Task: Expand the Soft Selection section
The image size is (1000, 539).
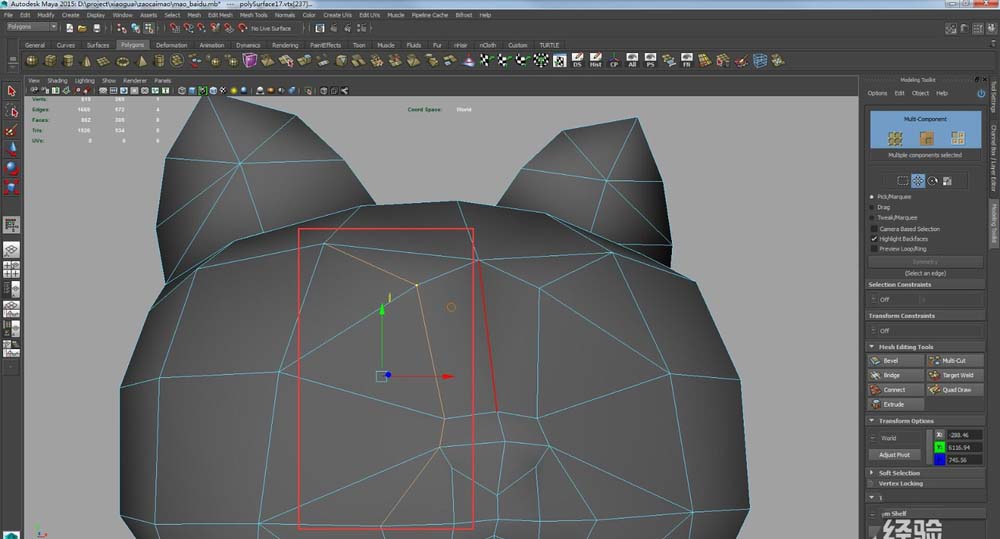Action: pos(872,473)
